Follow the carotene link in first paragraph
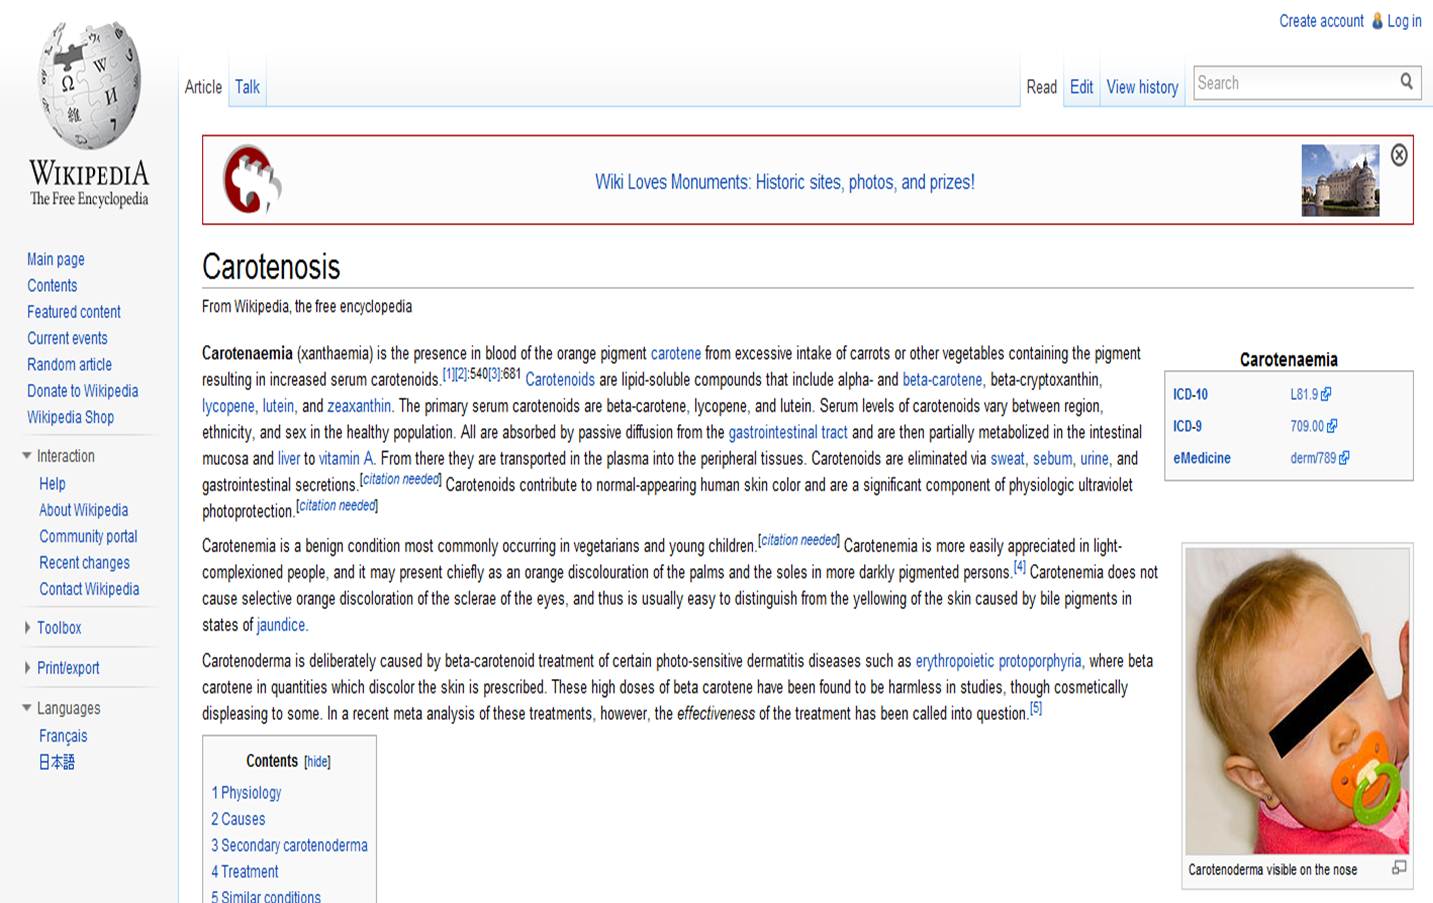1433x903 pixels. tap(676, 353)
